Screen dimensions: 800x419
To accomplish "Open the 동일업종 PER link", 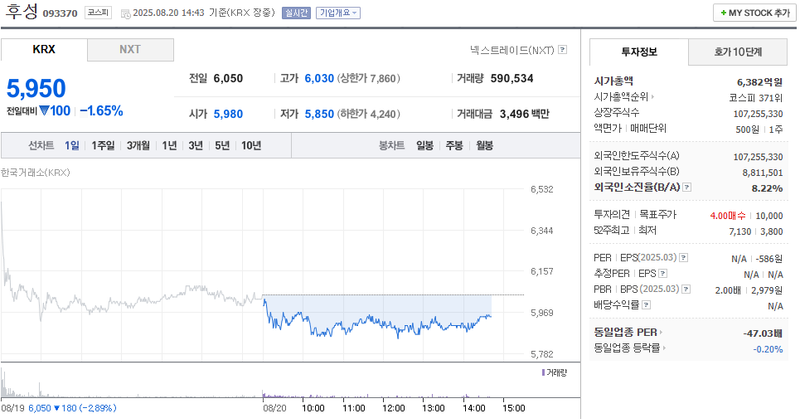I will click(628, 332).
